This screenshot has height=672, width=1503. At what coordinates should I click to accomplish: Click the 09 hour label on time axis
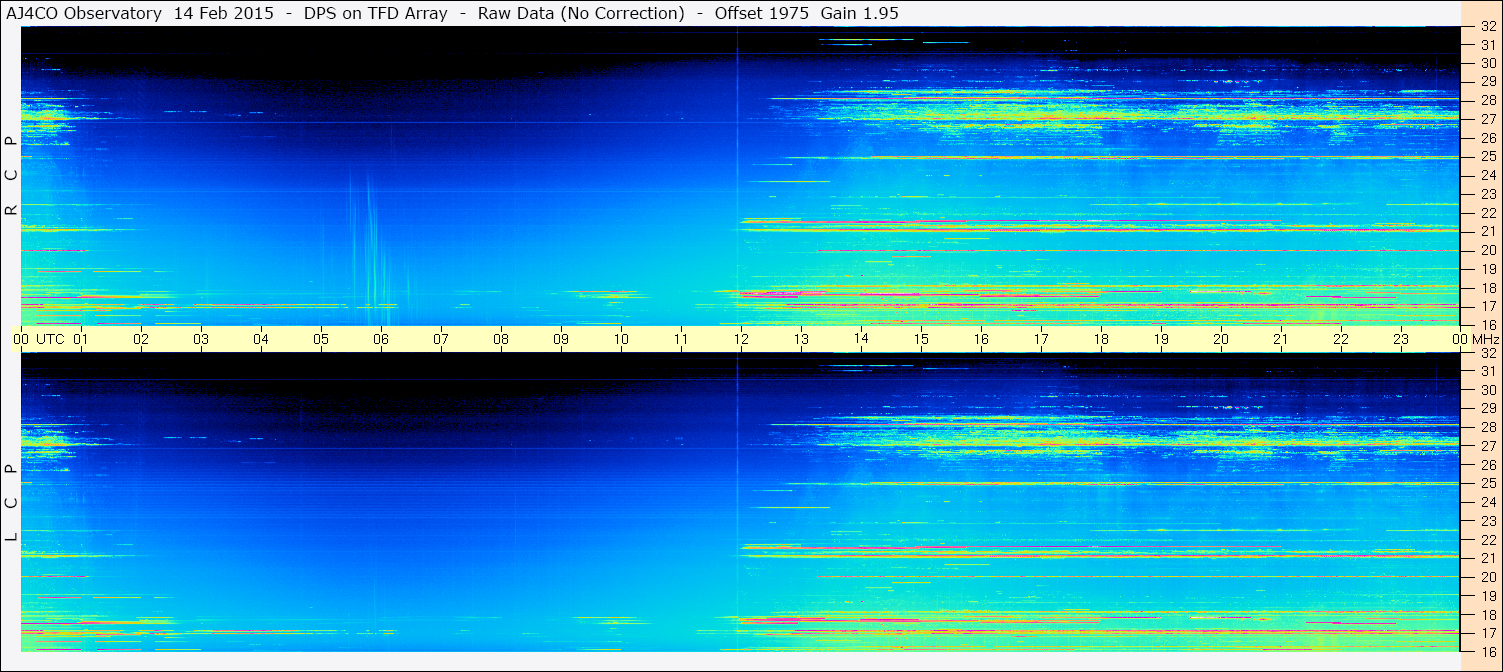[561, 339]
